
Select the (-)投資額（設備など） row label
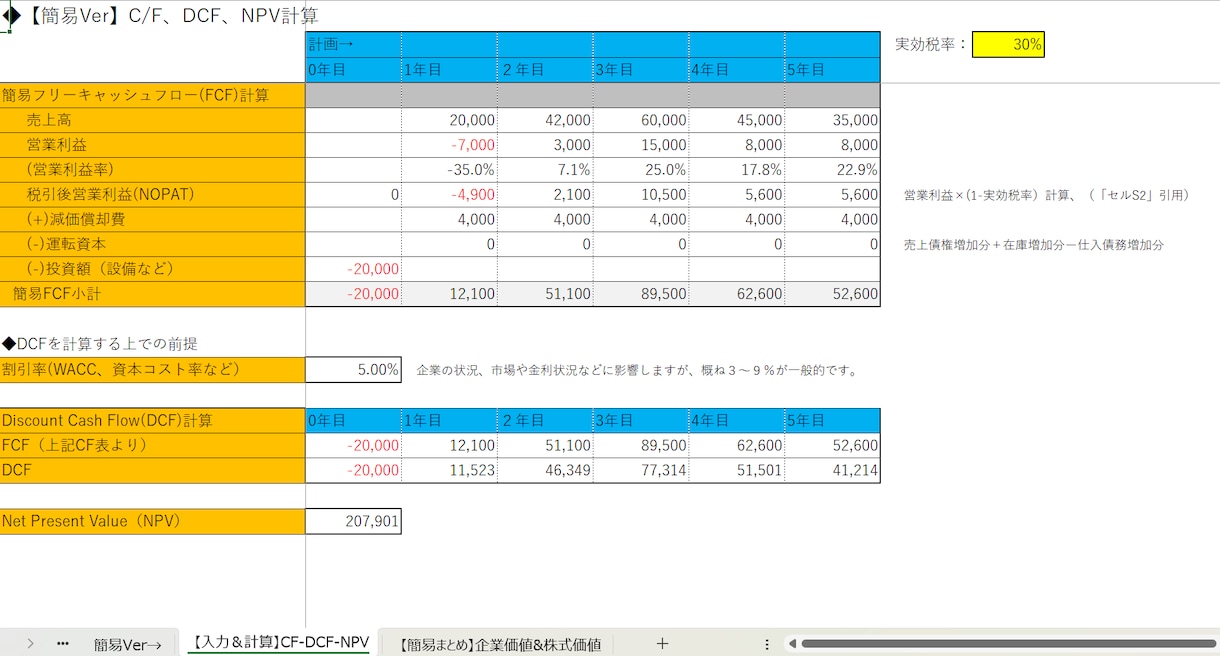coord(152,269)
